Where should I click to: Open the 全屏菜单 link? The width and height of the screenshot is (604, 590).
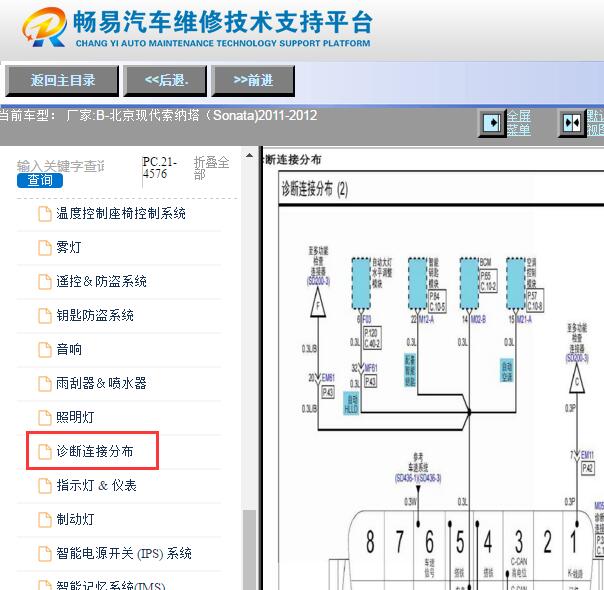click(x=518, y=123)
